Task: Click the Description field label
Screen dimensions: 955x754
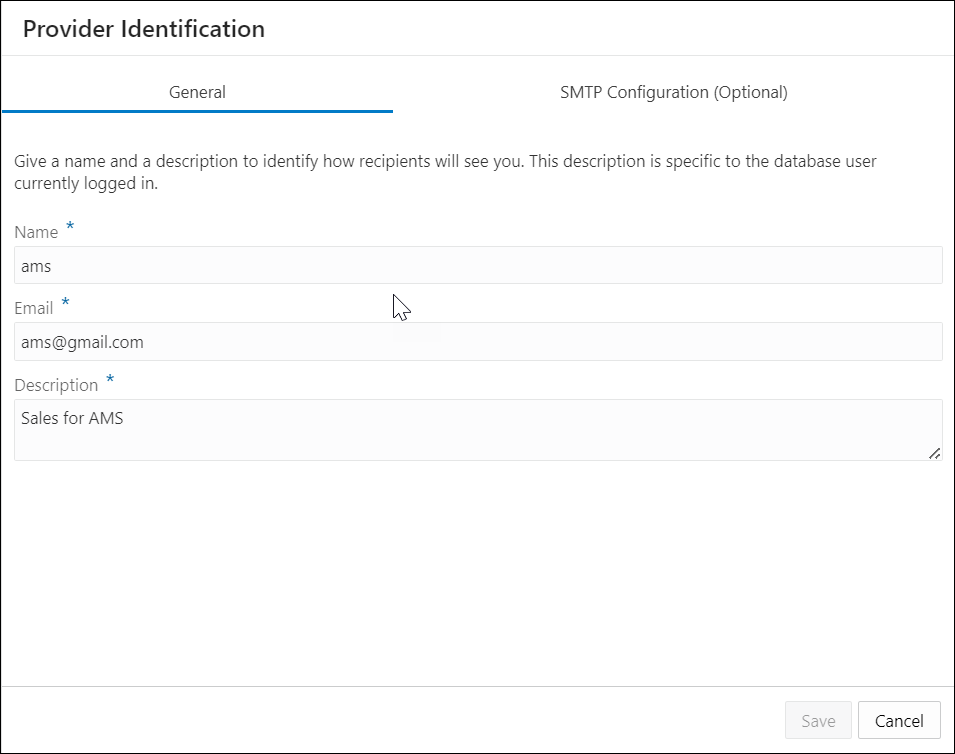Action: point(56,385)
